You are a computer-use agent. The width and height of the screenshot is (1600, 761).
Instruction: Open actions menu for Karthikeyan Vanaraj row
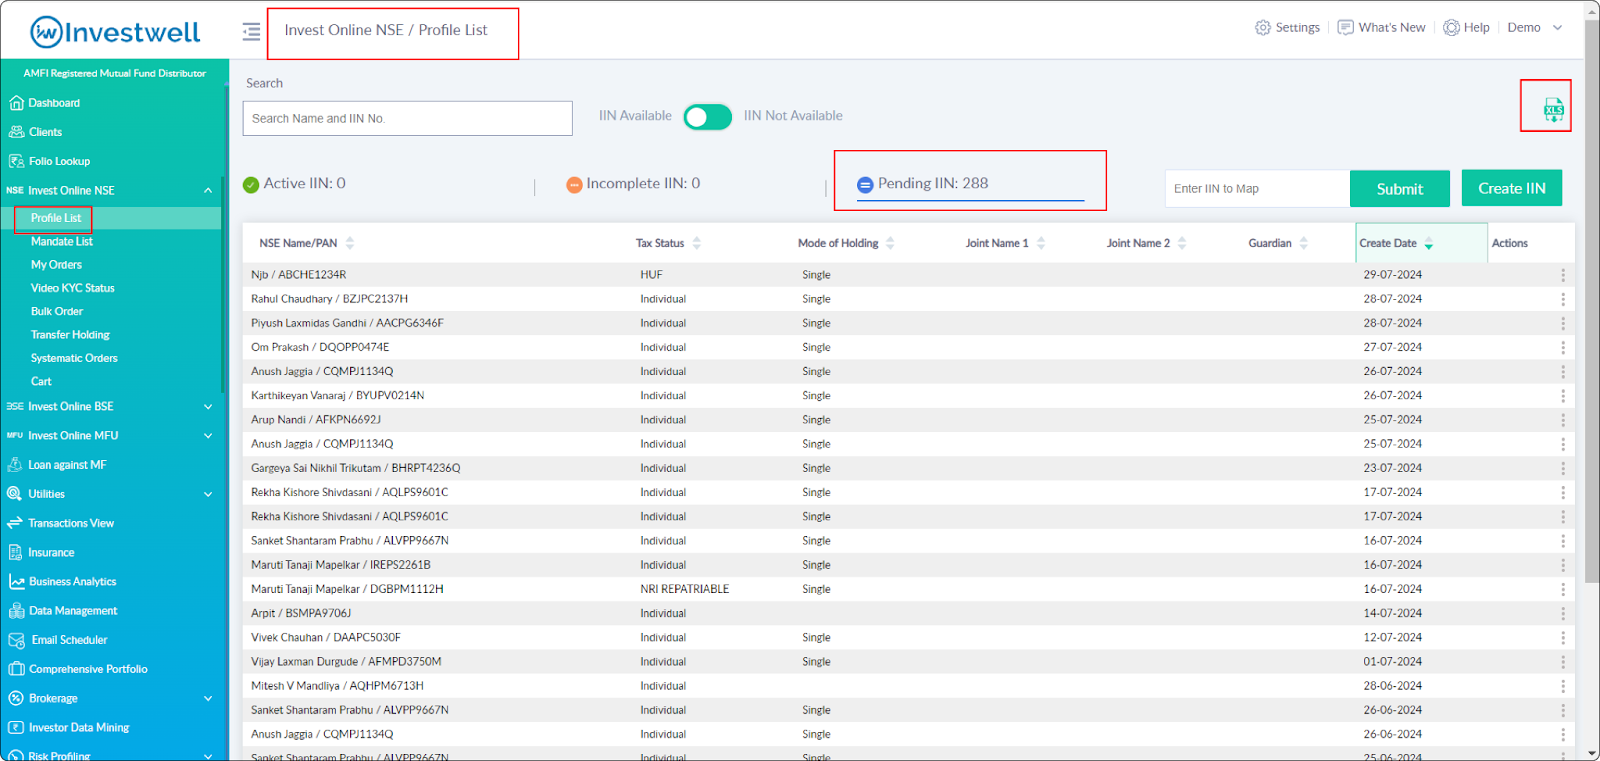tap(1563, 396)
